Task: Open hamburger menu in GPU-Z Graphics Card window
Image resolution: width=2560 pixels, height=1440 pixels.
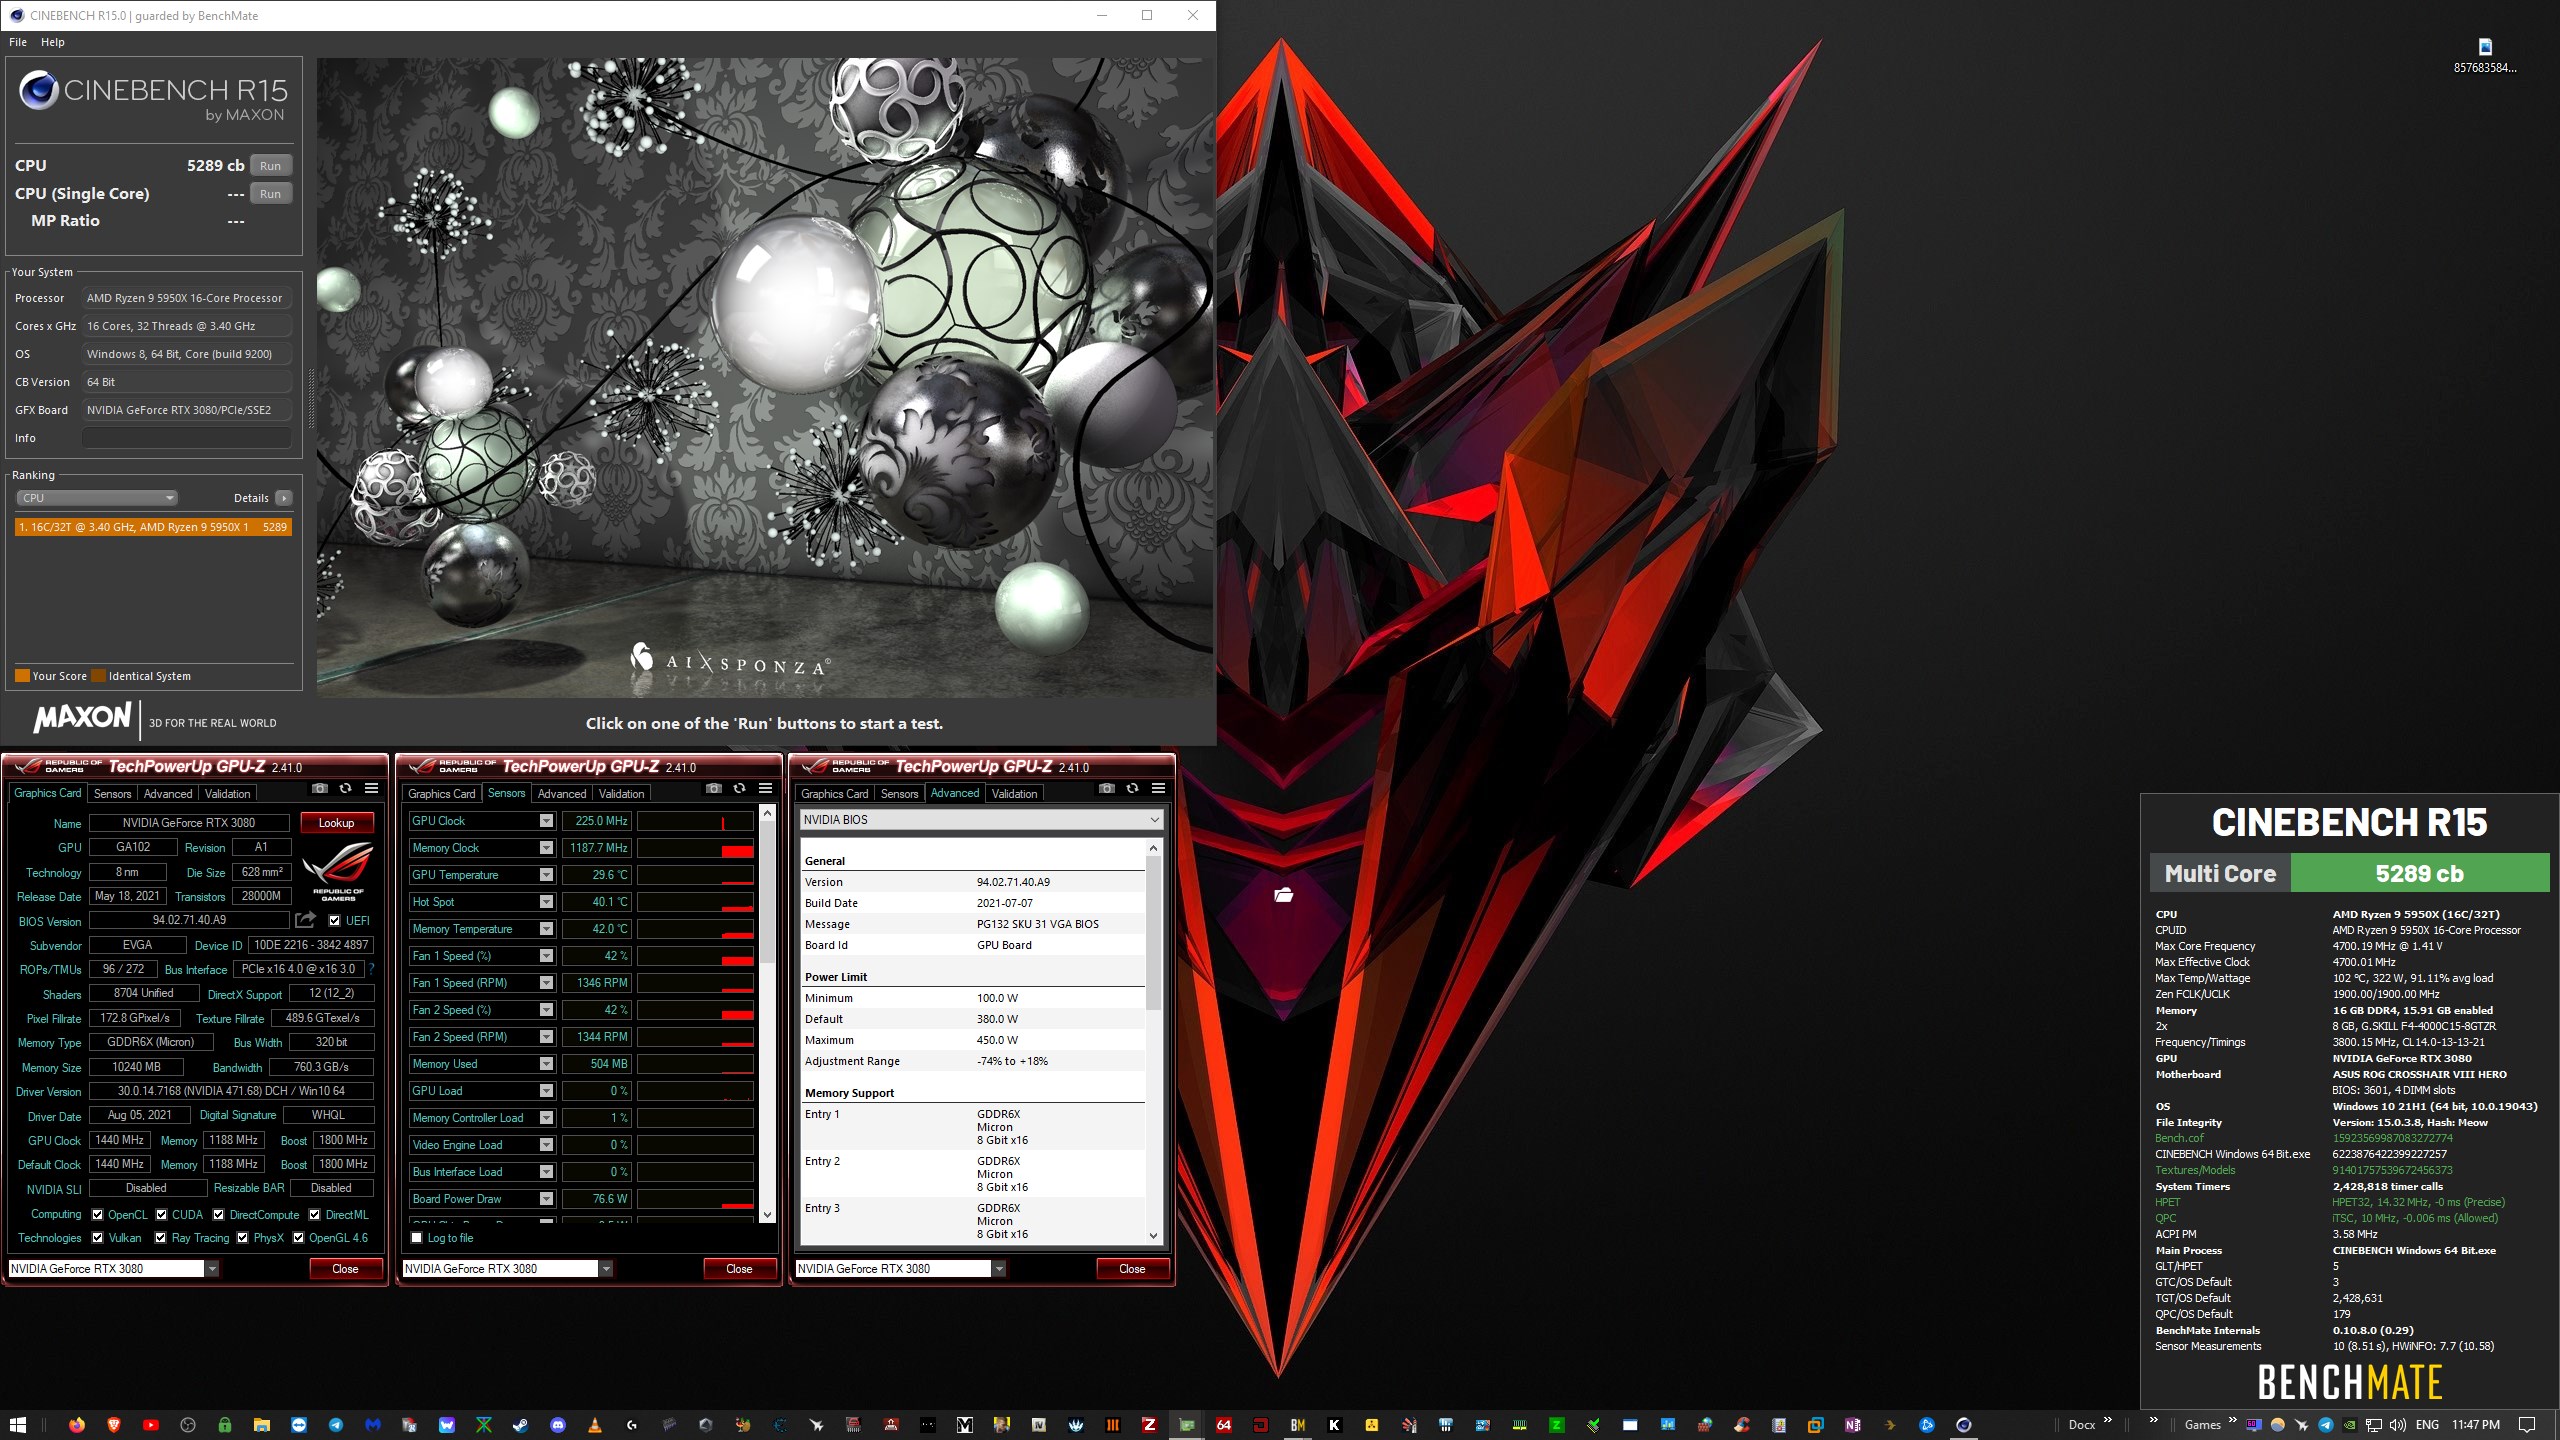Action: pyautogui.click(x=372, y=789)
